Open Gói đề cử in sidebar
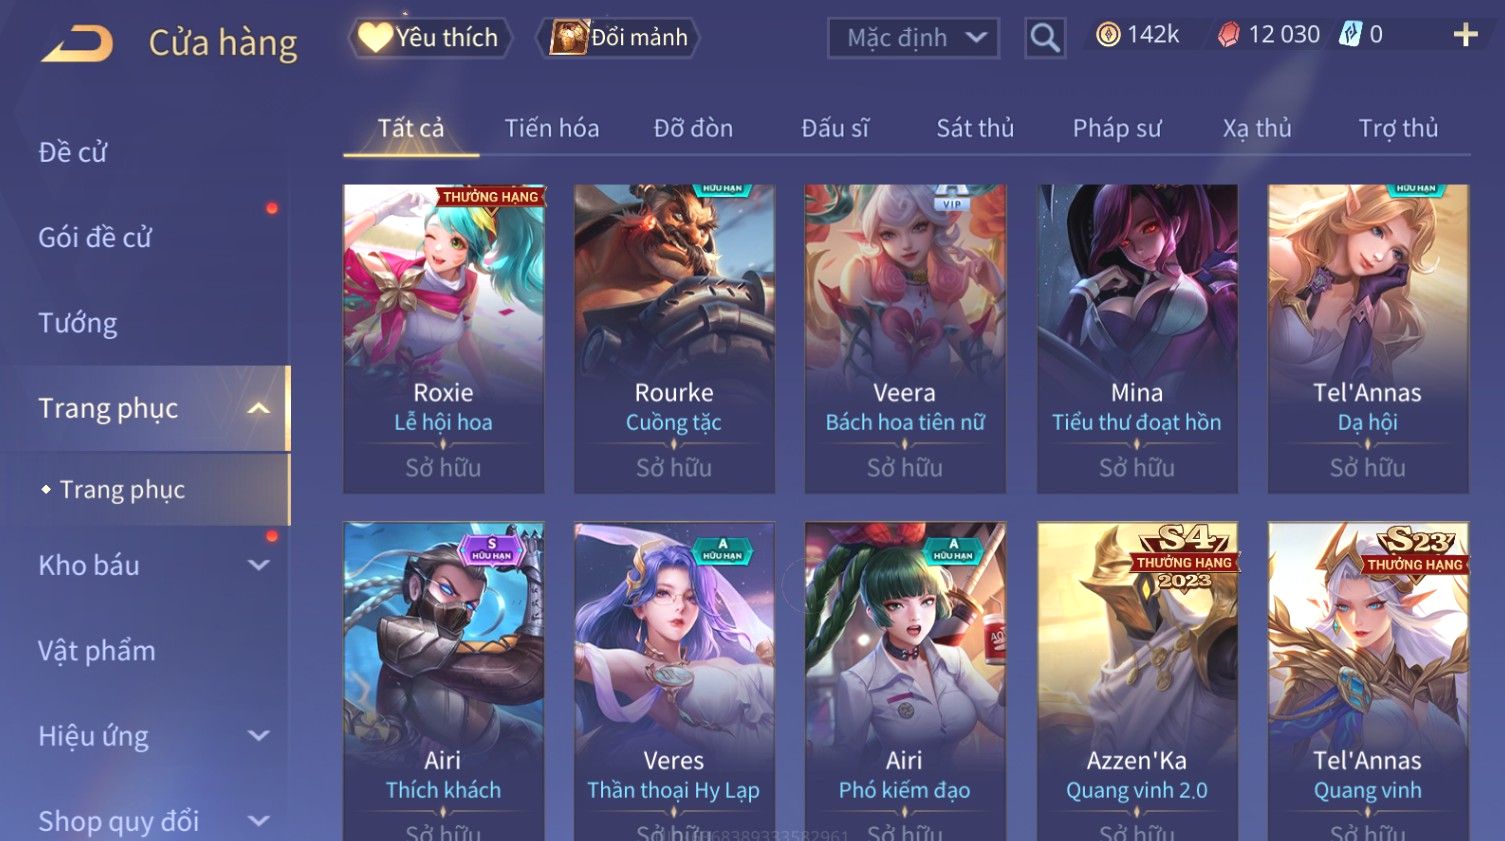Viewport: 1505px width, 841px height. pos(95,238)
